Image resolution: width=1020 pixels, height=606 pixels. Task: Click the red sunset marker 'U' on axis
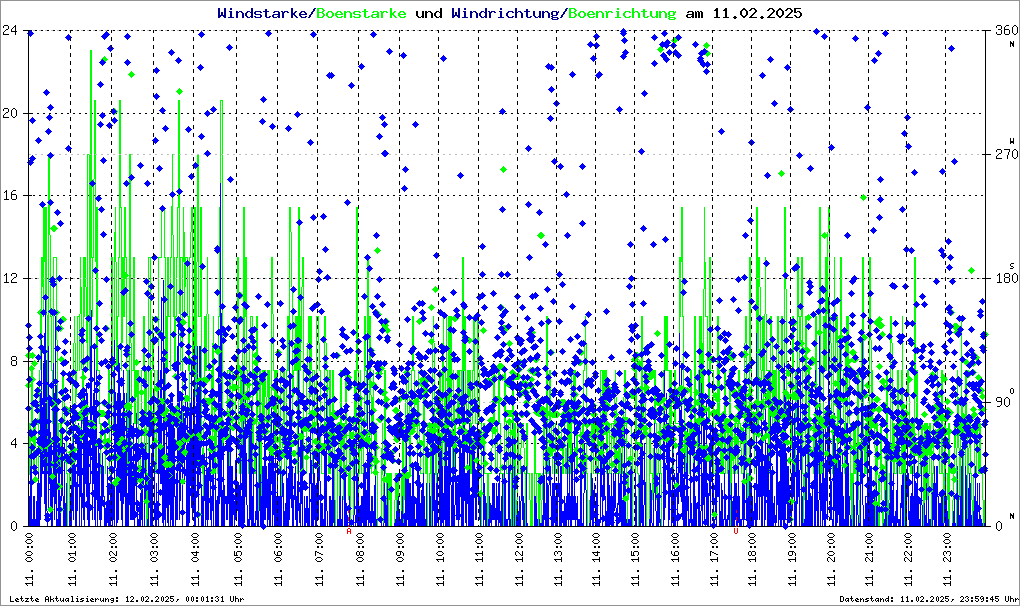pos(736,531)
